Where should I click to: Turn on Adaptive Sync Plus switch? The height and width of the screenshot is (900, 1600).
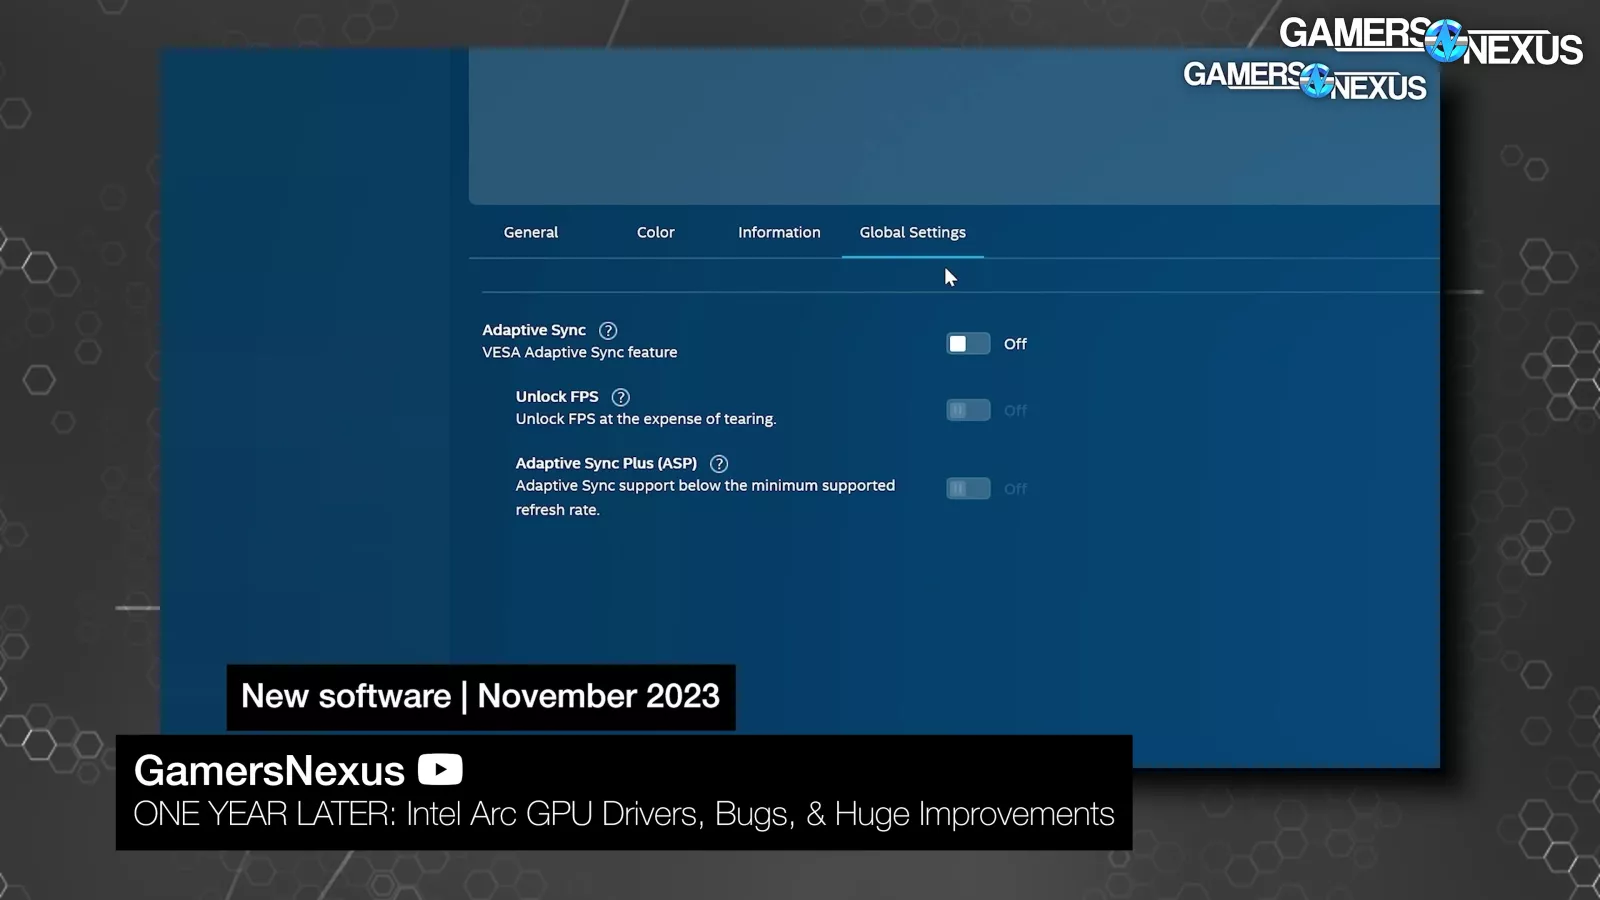967,489
